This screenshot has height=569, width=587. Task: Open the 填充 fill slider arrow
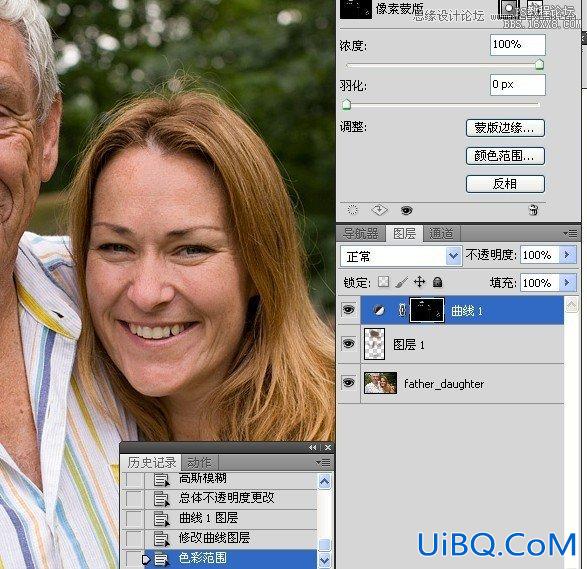(567, 283)
